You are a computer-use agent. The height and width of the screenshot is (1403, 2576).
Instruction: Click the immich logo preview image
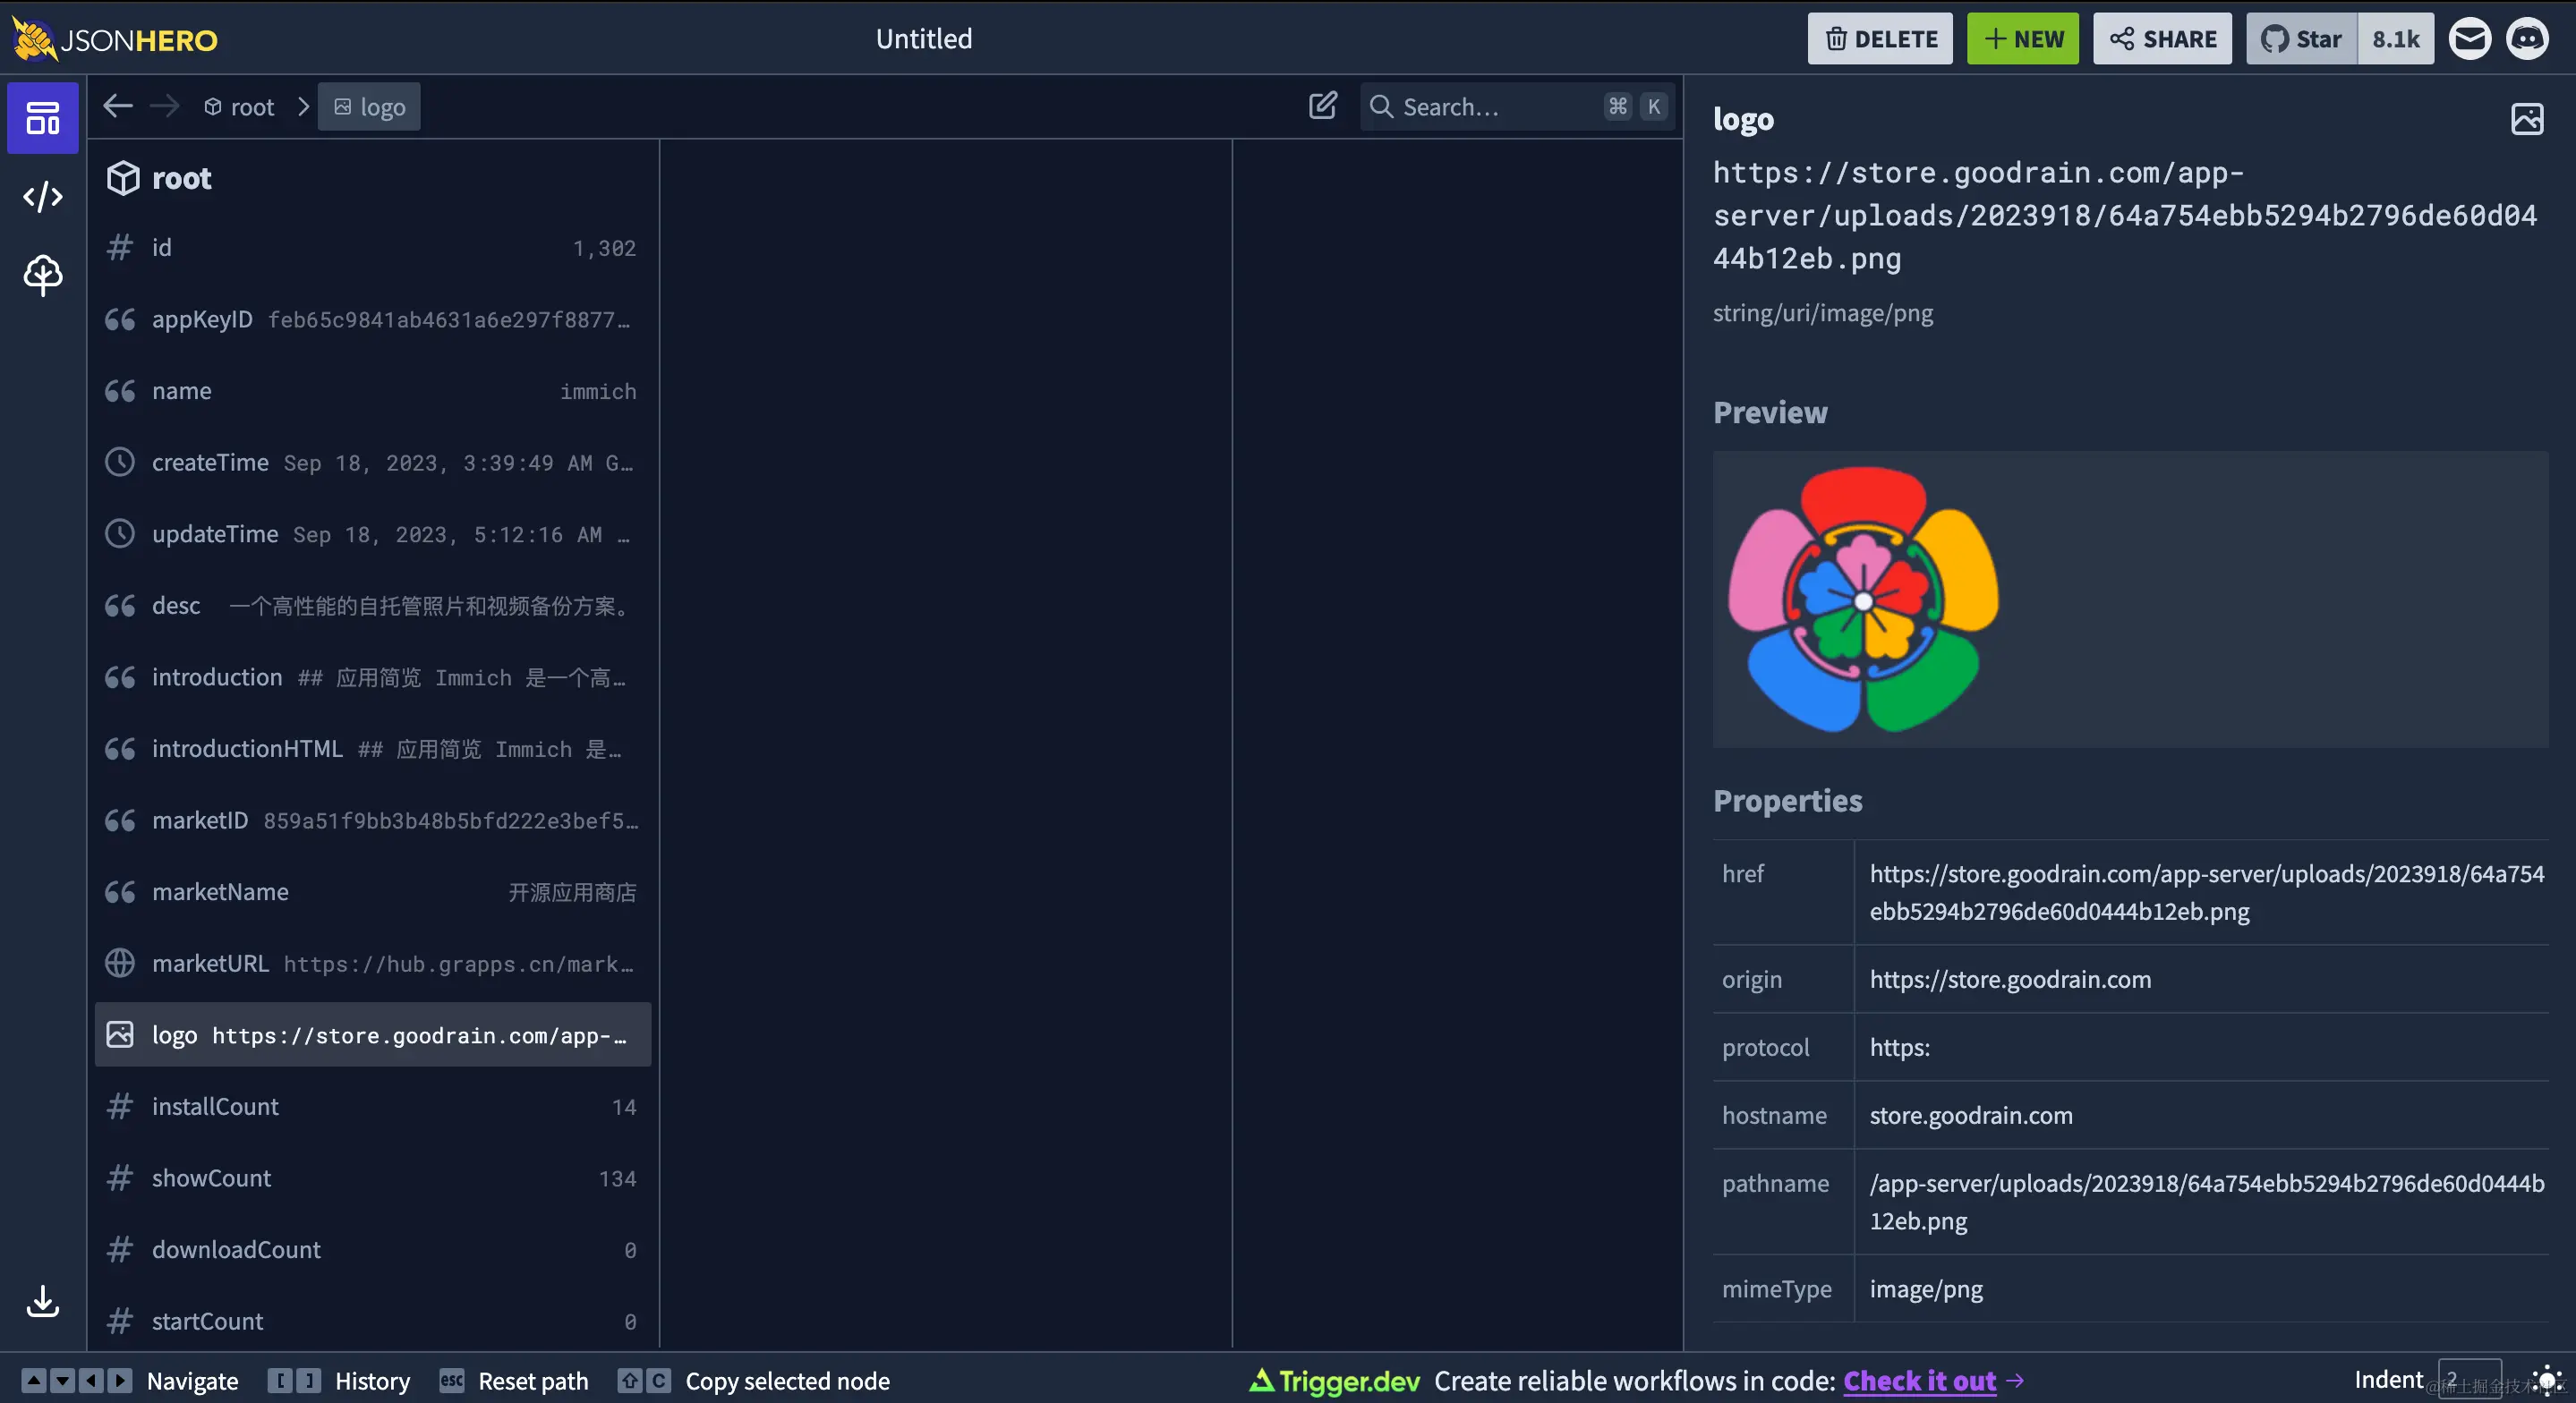tap(1863, 599)
